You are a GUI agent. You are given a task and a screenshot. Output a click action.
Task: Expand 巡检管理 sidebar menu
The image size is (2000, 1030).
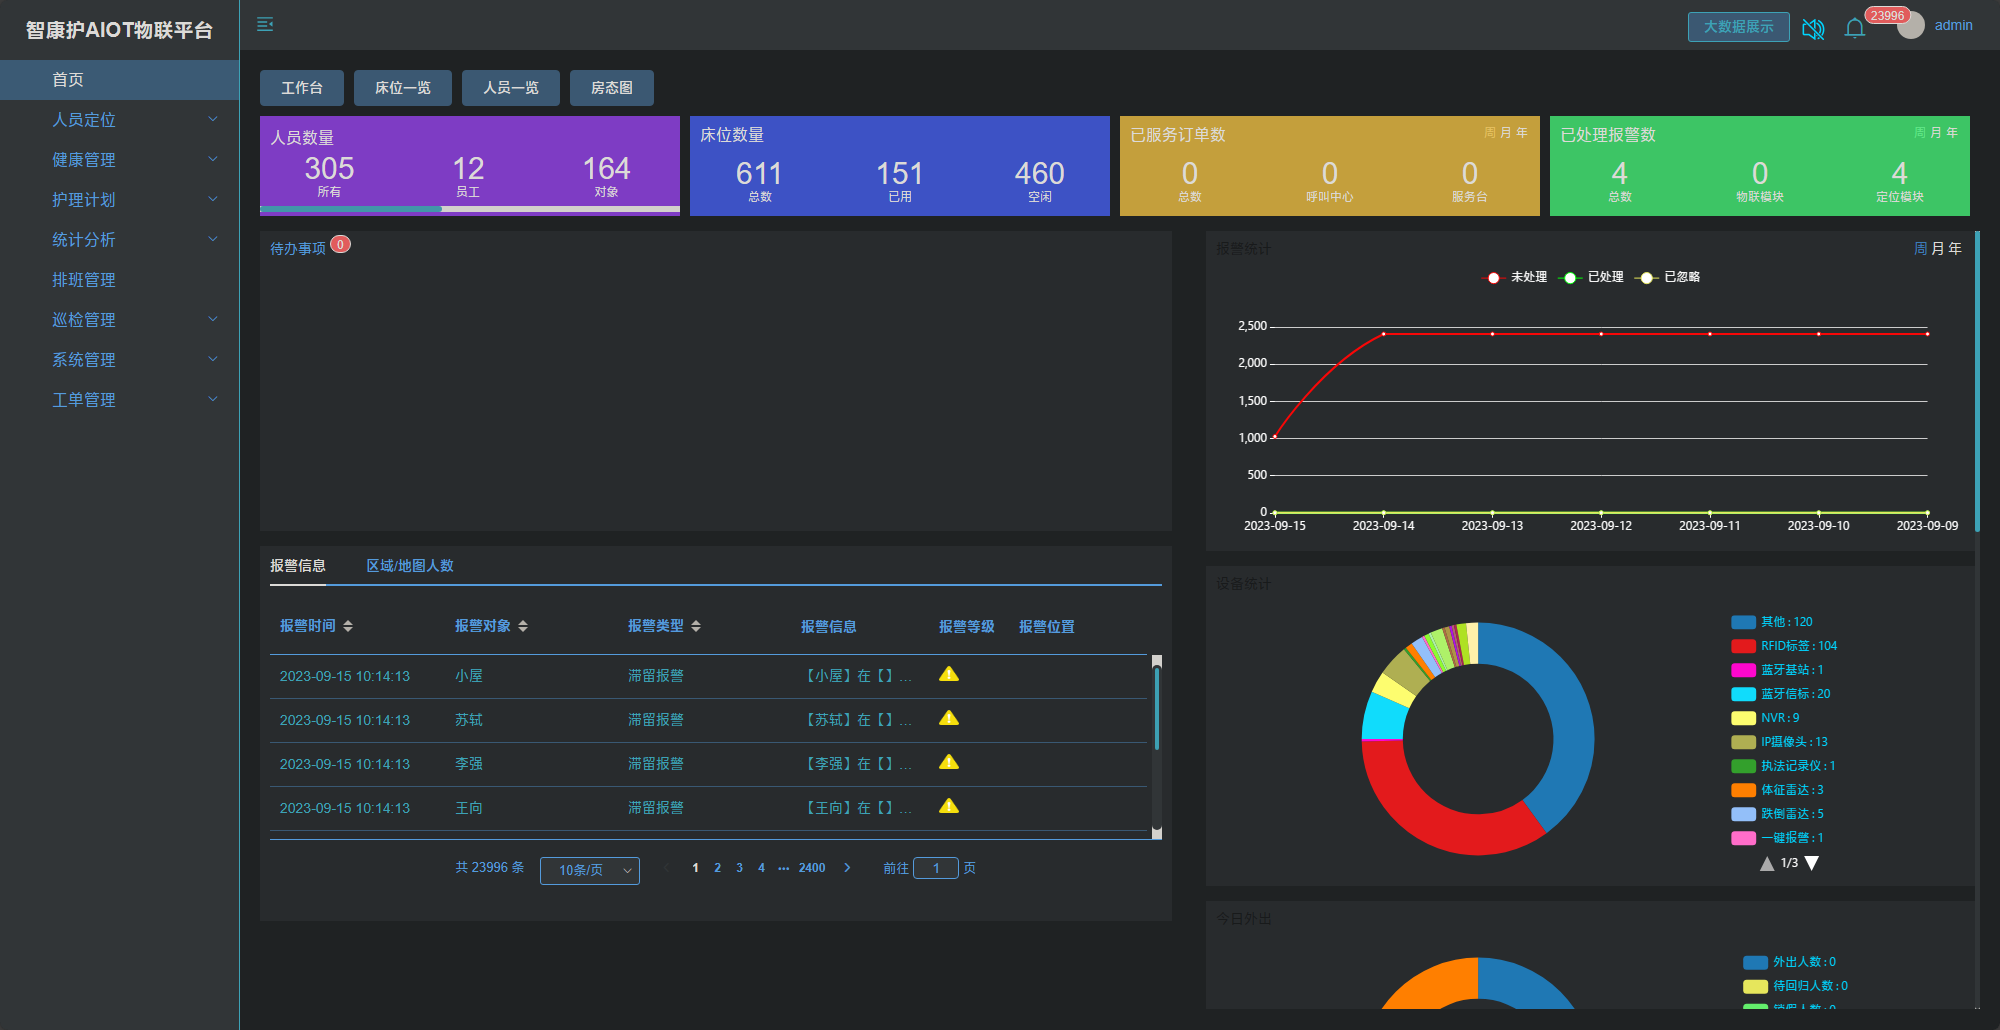[x=120, y=320]
